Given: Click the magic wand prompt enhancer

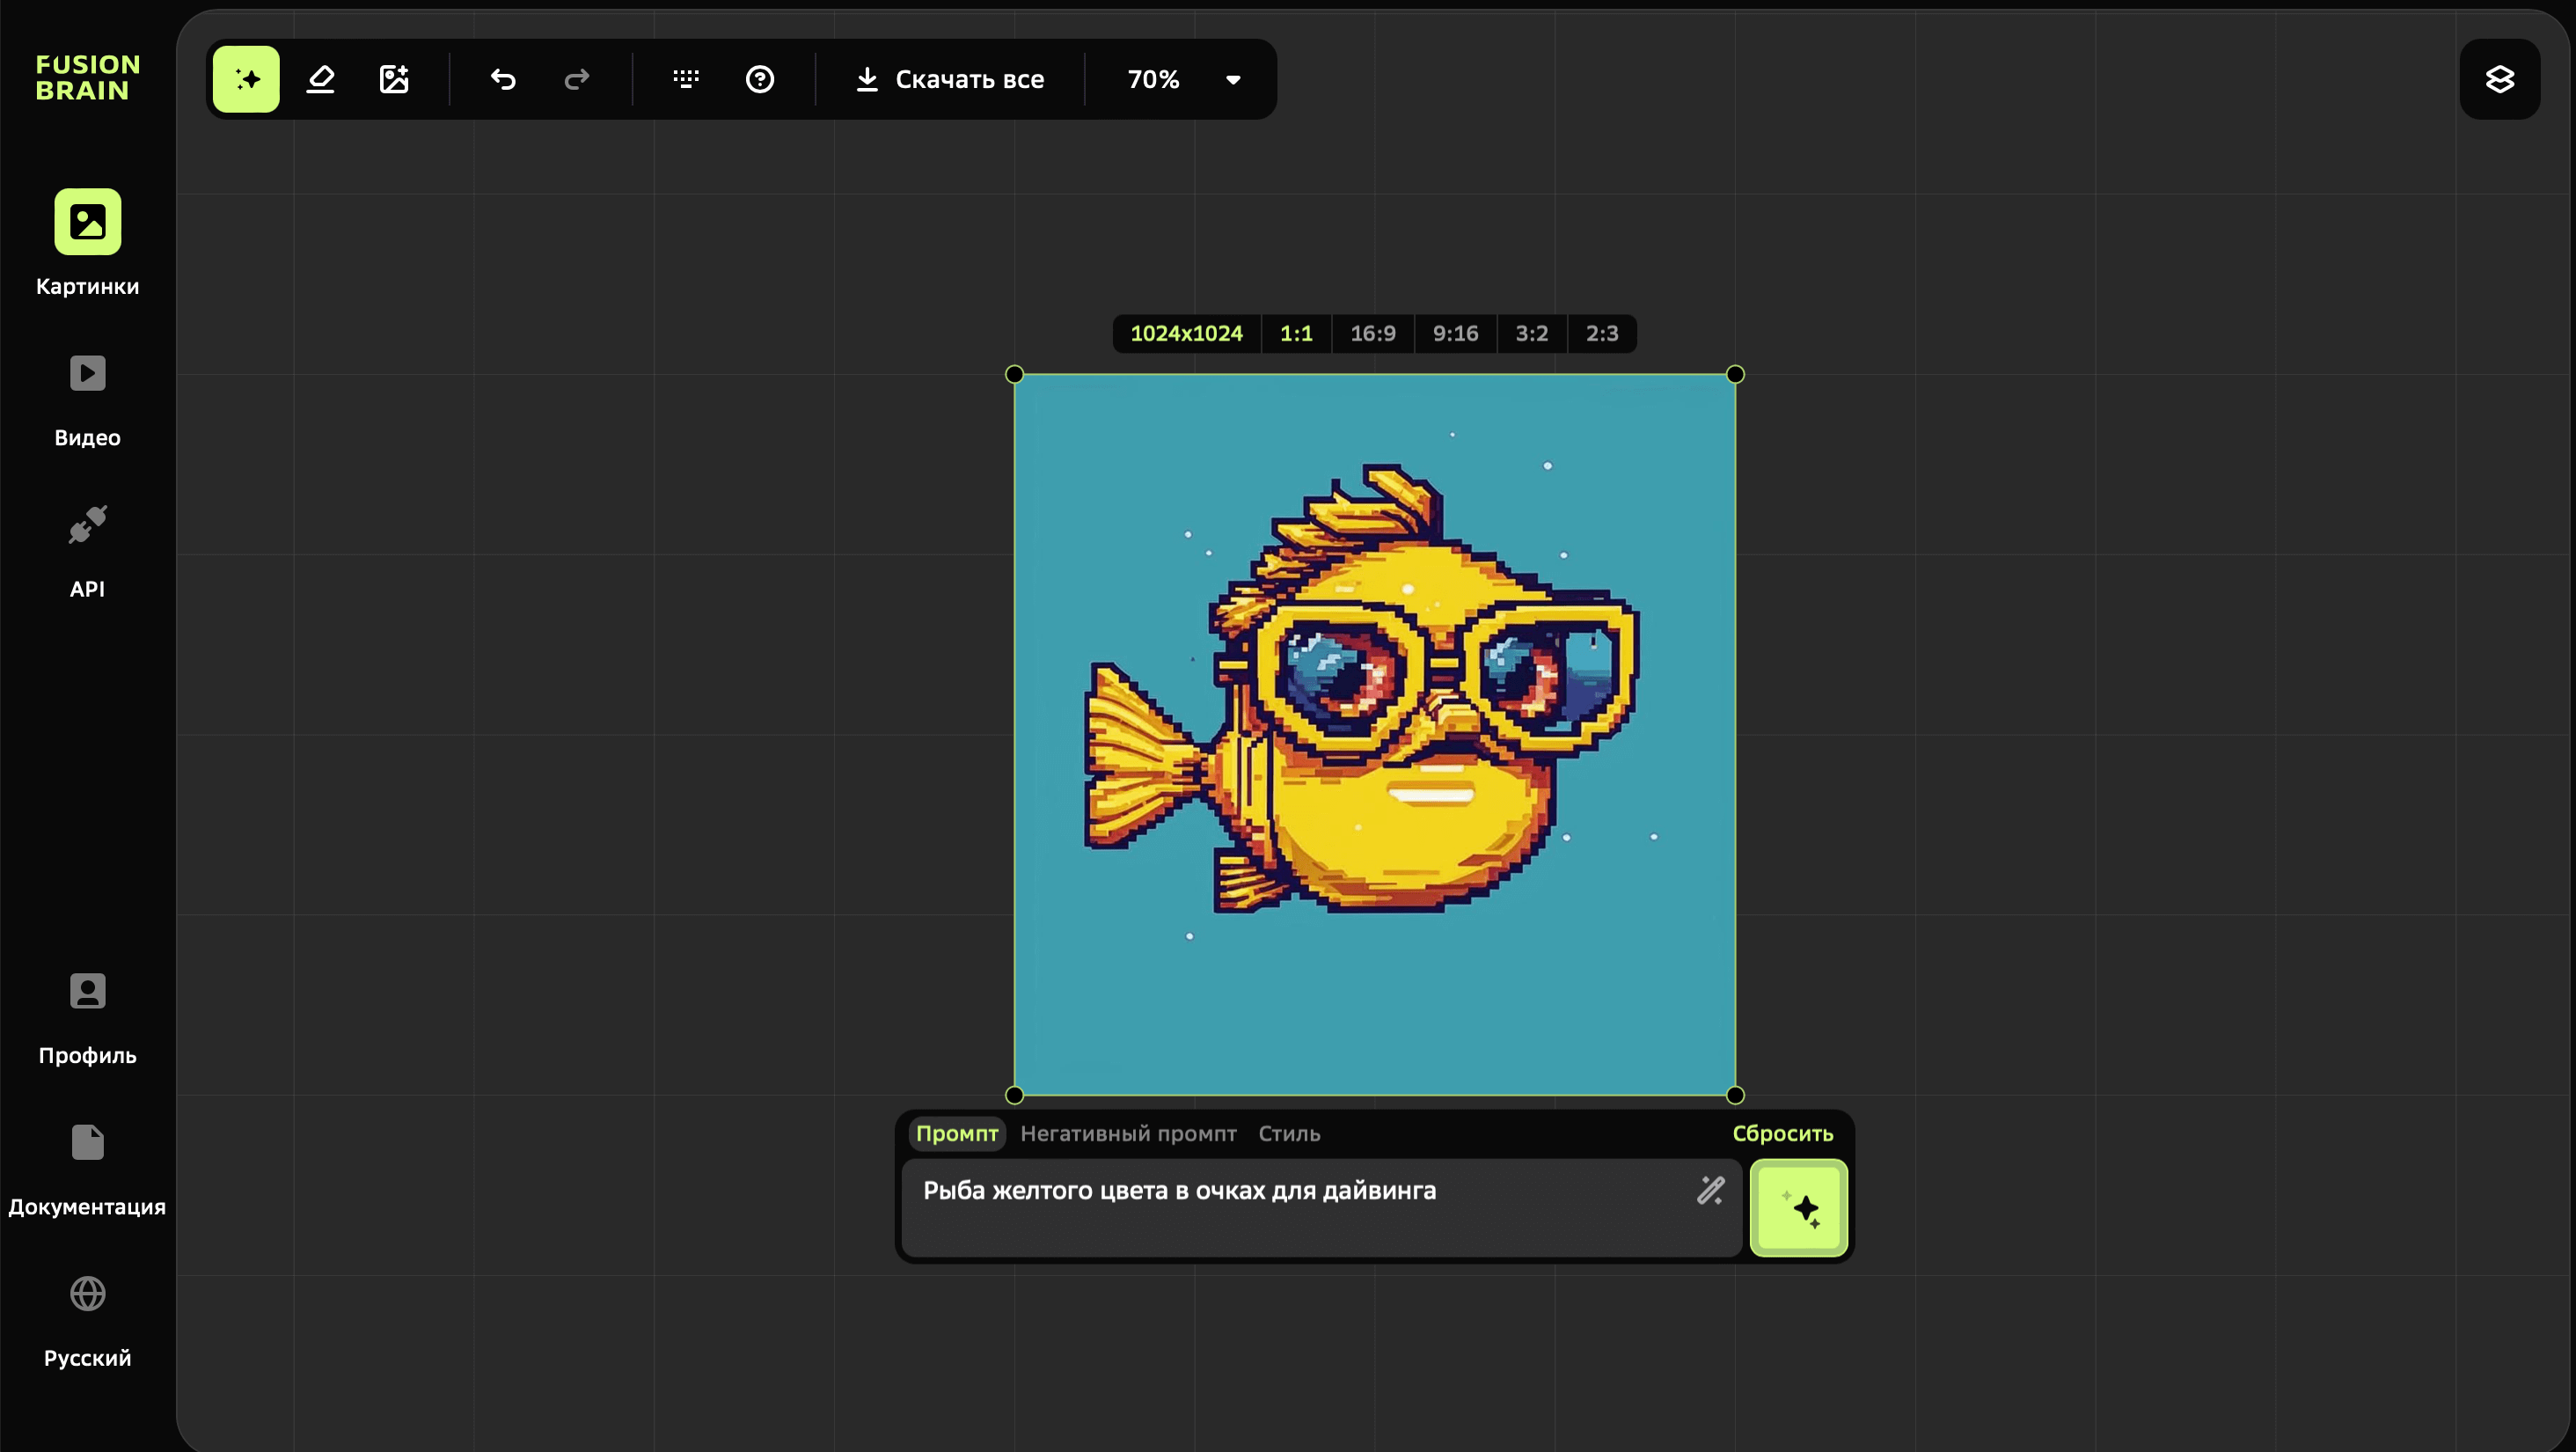Looking at the screenshot, I should 1711,1190.
